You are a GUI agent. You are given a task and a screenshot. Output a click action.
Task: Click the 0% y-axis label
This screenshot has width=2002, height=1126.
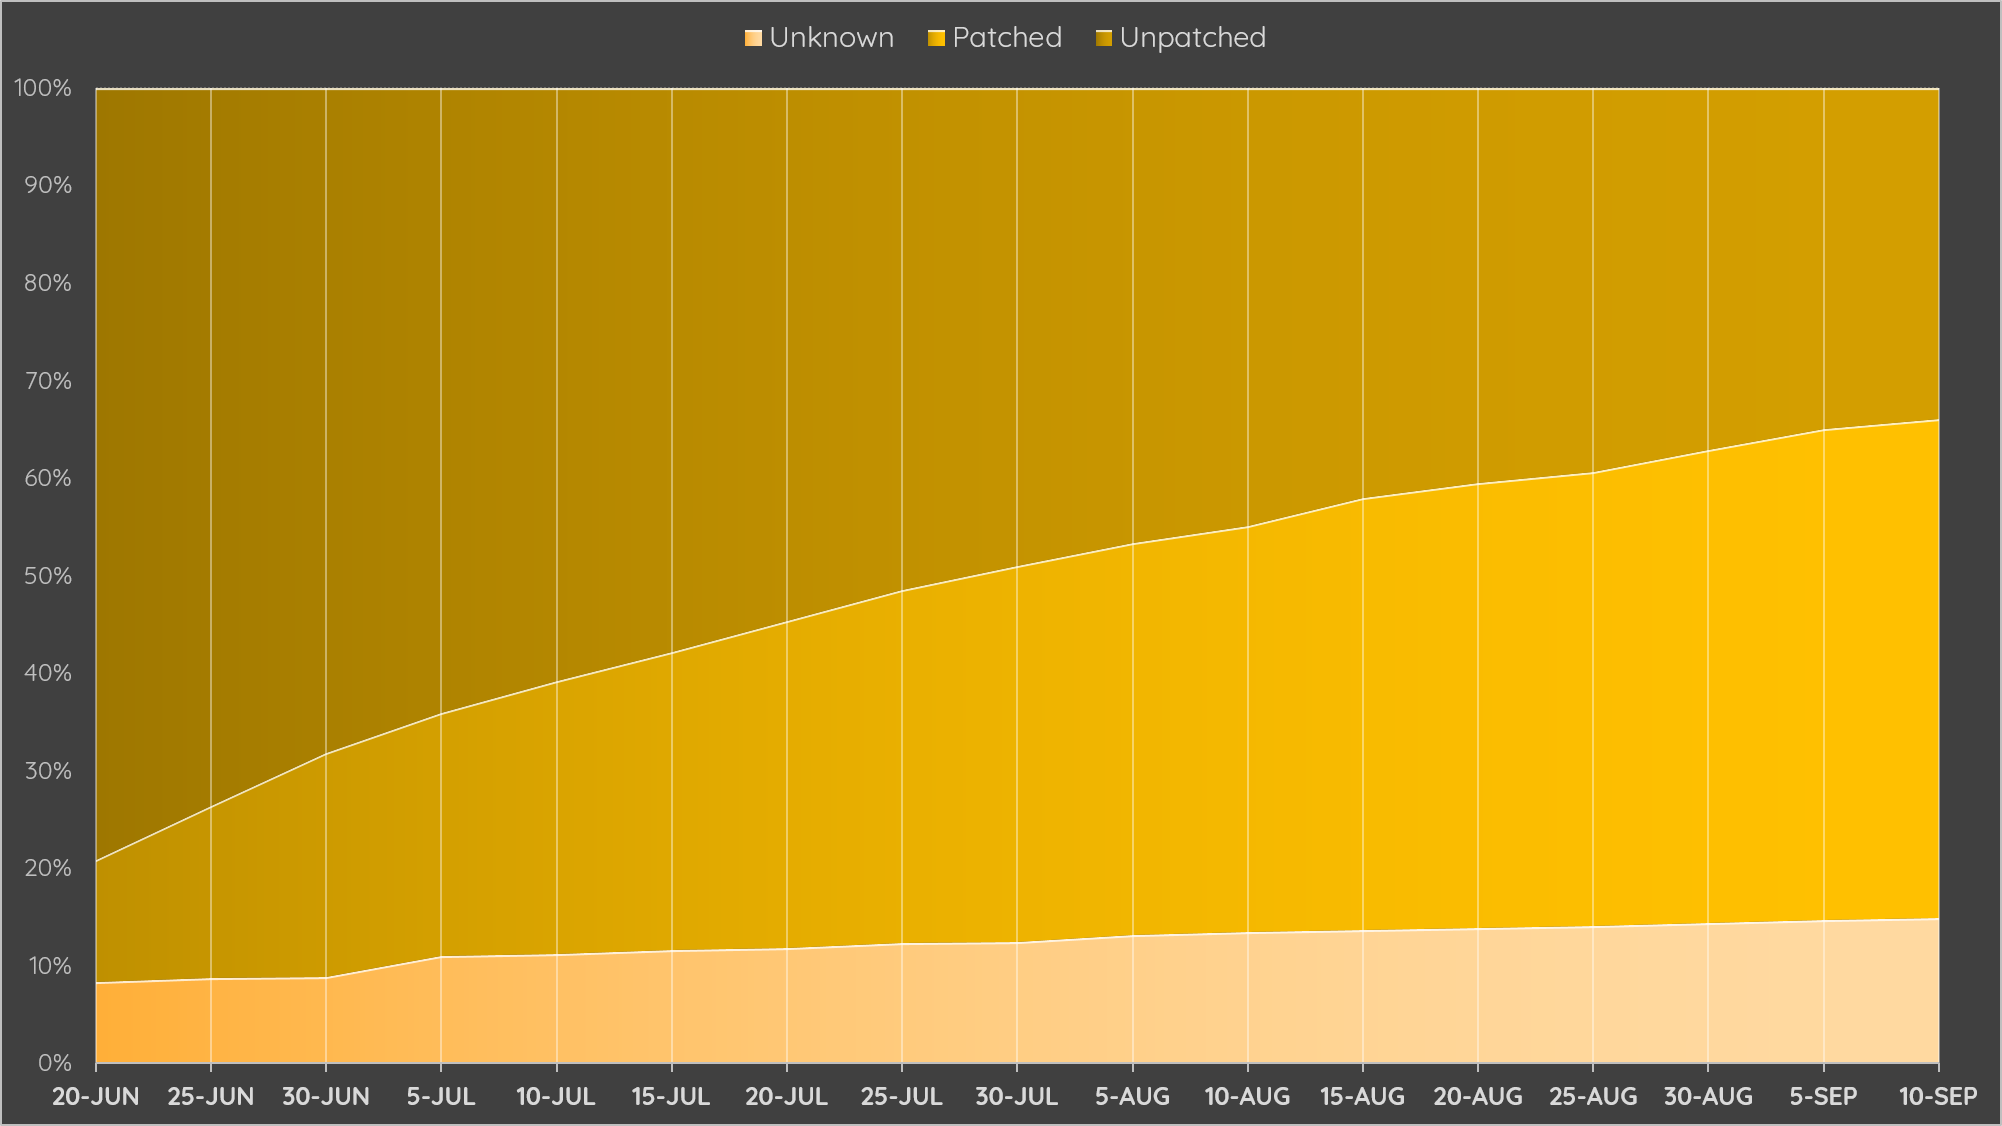click(55, 1063)
